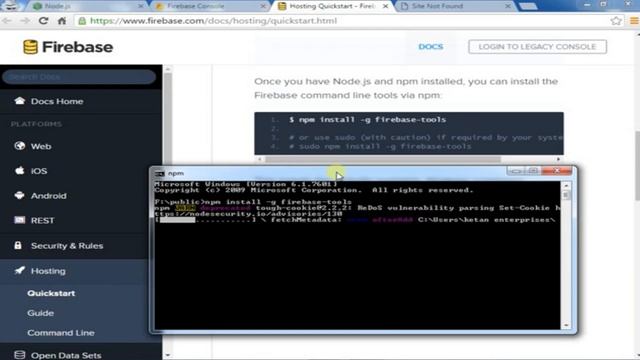Image resolution: width=640 pixels, height=360 pixels.
Task: Switch to the Firebase Console tab
Action: [210, 6]
